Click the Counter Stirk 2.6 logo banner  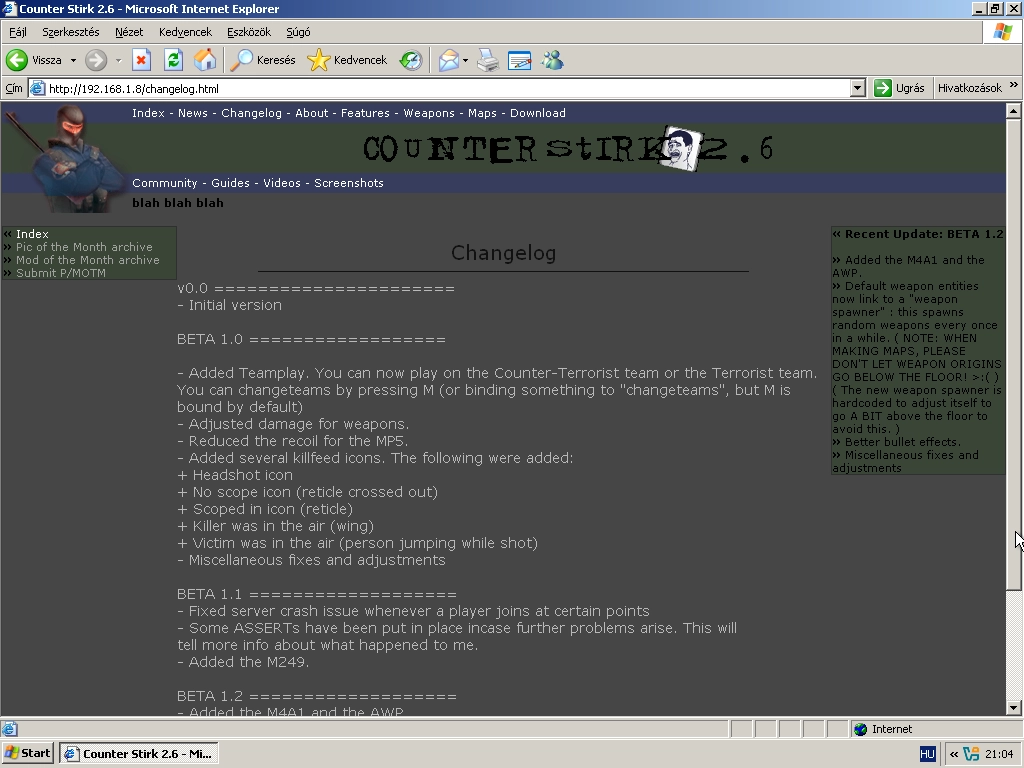(568, 148)
